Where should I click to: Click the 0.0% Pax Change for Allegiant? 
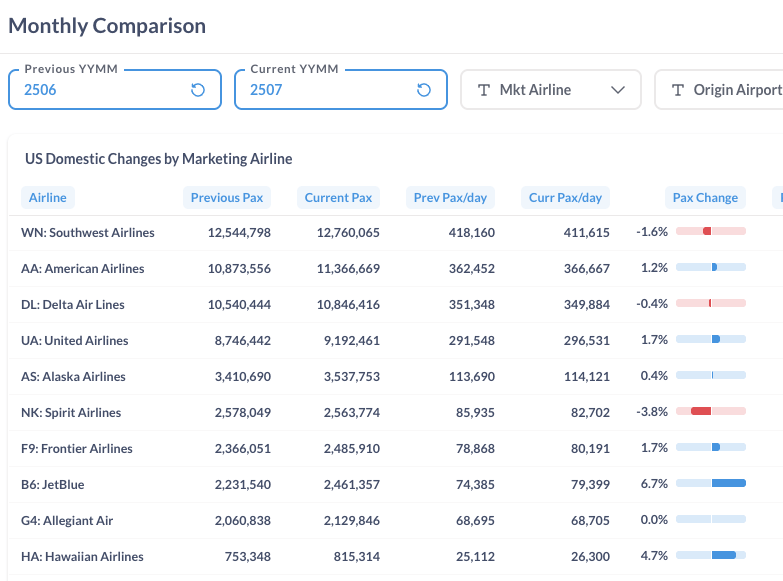(654, 519)
